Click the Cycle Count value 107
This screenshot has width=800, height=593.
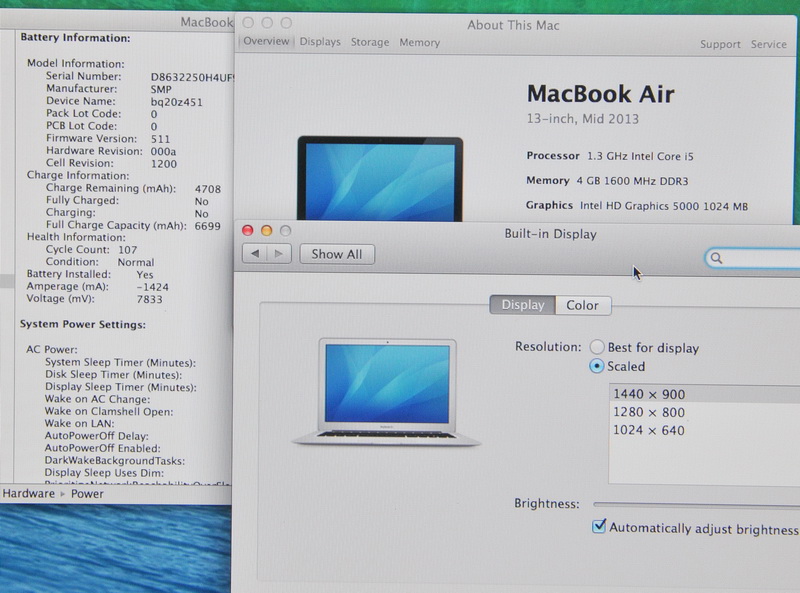click(x=128, y=250)
